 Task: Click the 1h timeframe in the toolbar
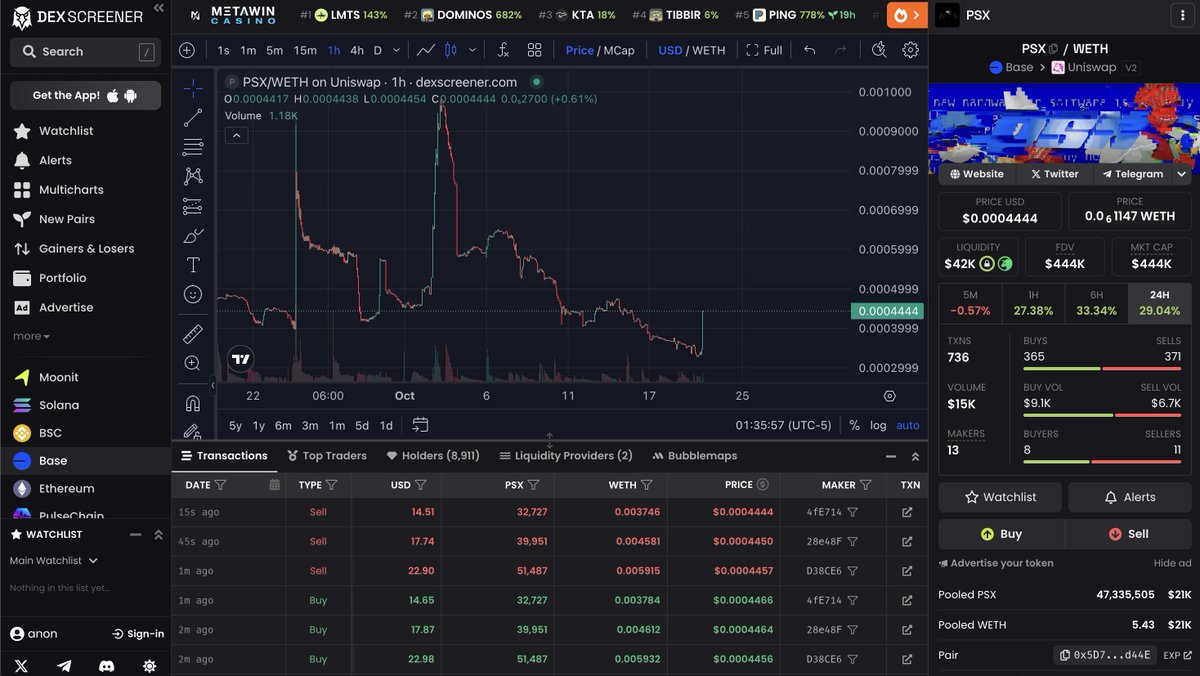click(334, 49)
